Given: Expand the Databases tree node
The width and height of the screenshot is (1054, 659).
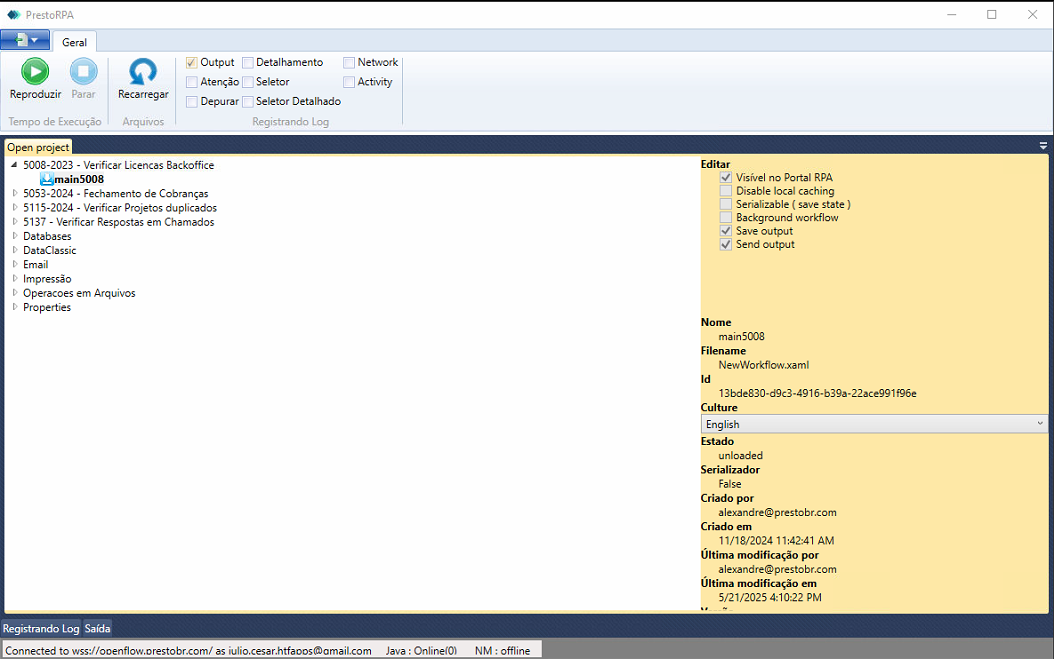Looking at the screenshot, I should (x=15, y=236).
